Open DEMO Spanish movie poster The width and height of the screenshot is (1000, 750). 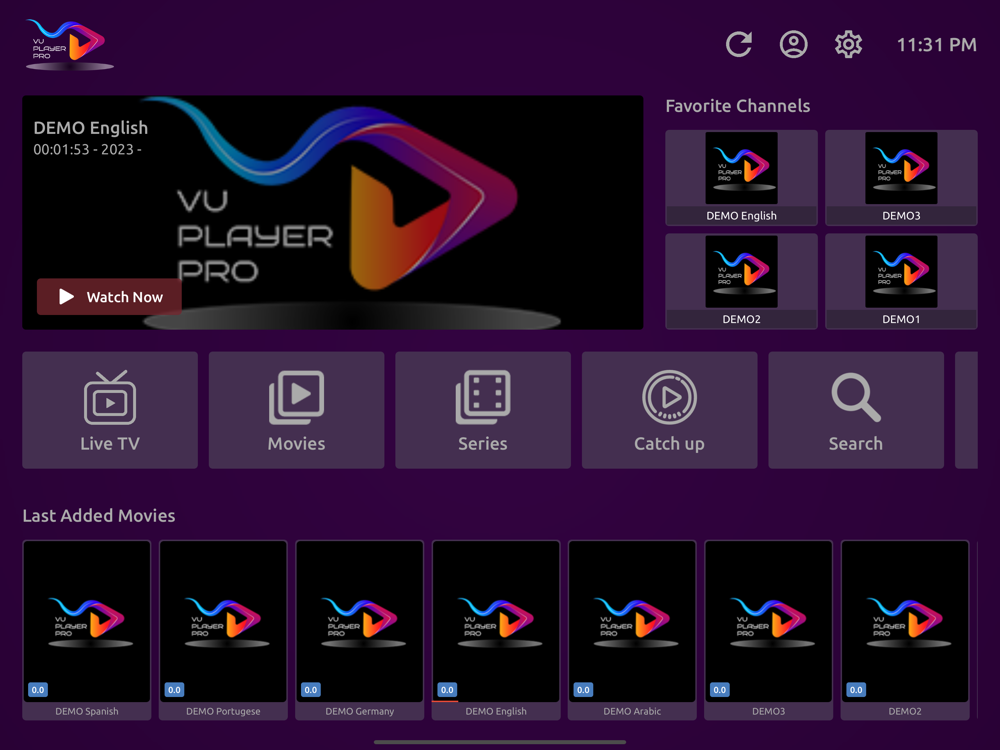pos(87,630)
